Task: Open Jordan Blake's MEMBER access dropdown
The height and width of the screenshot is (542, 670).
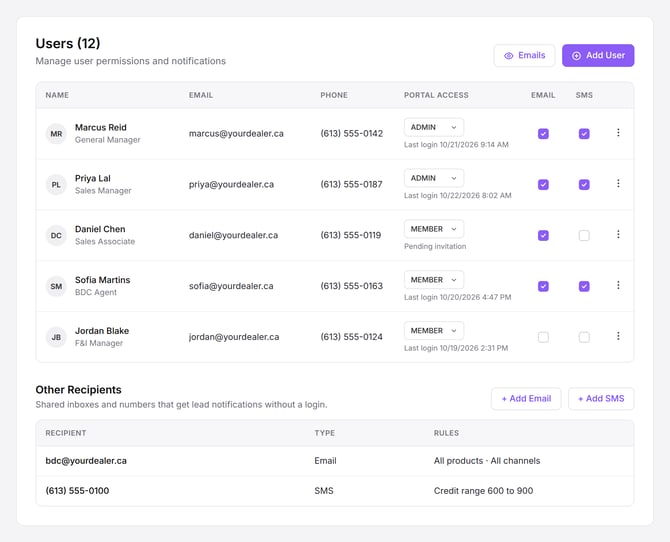Action: coord(434,331)
